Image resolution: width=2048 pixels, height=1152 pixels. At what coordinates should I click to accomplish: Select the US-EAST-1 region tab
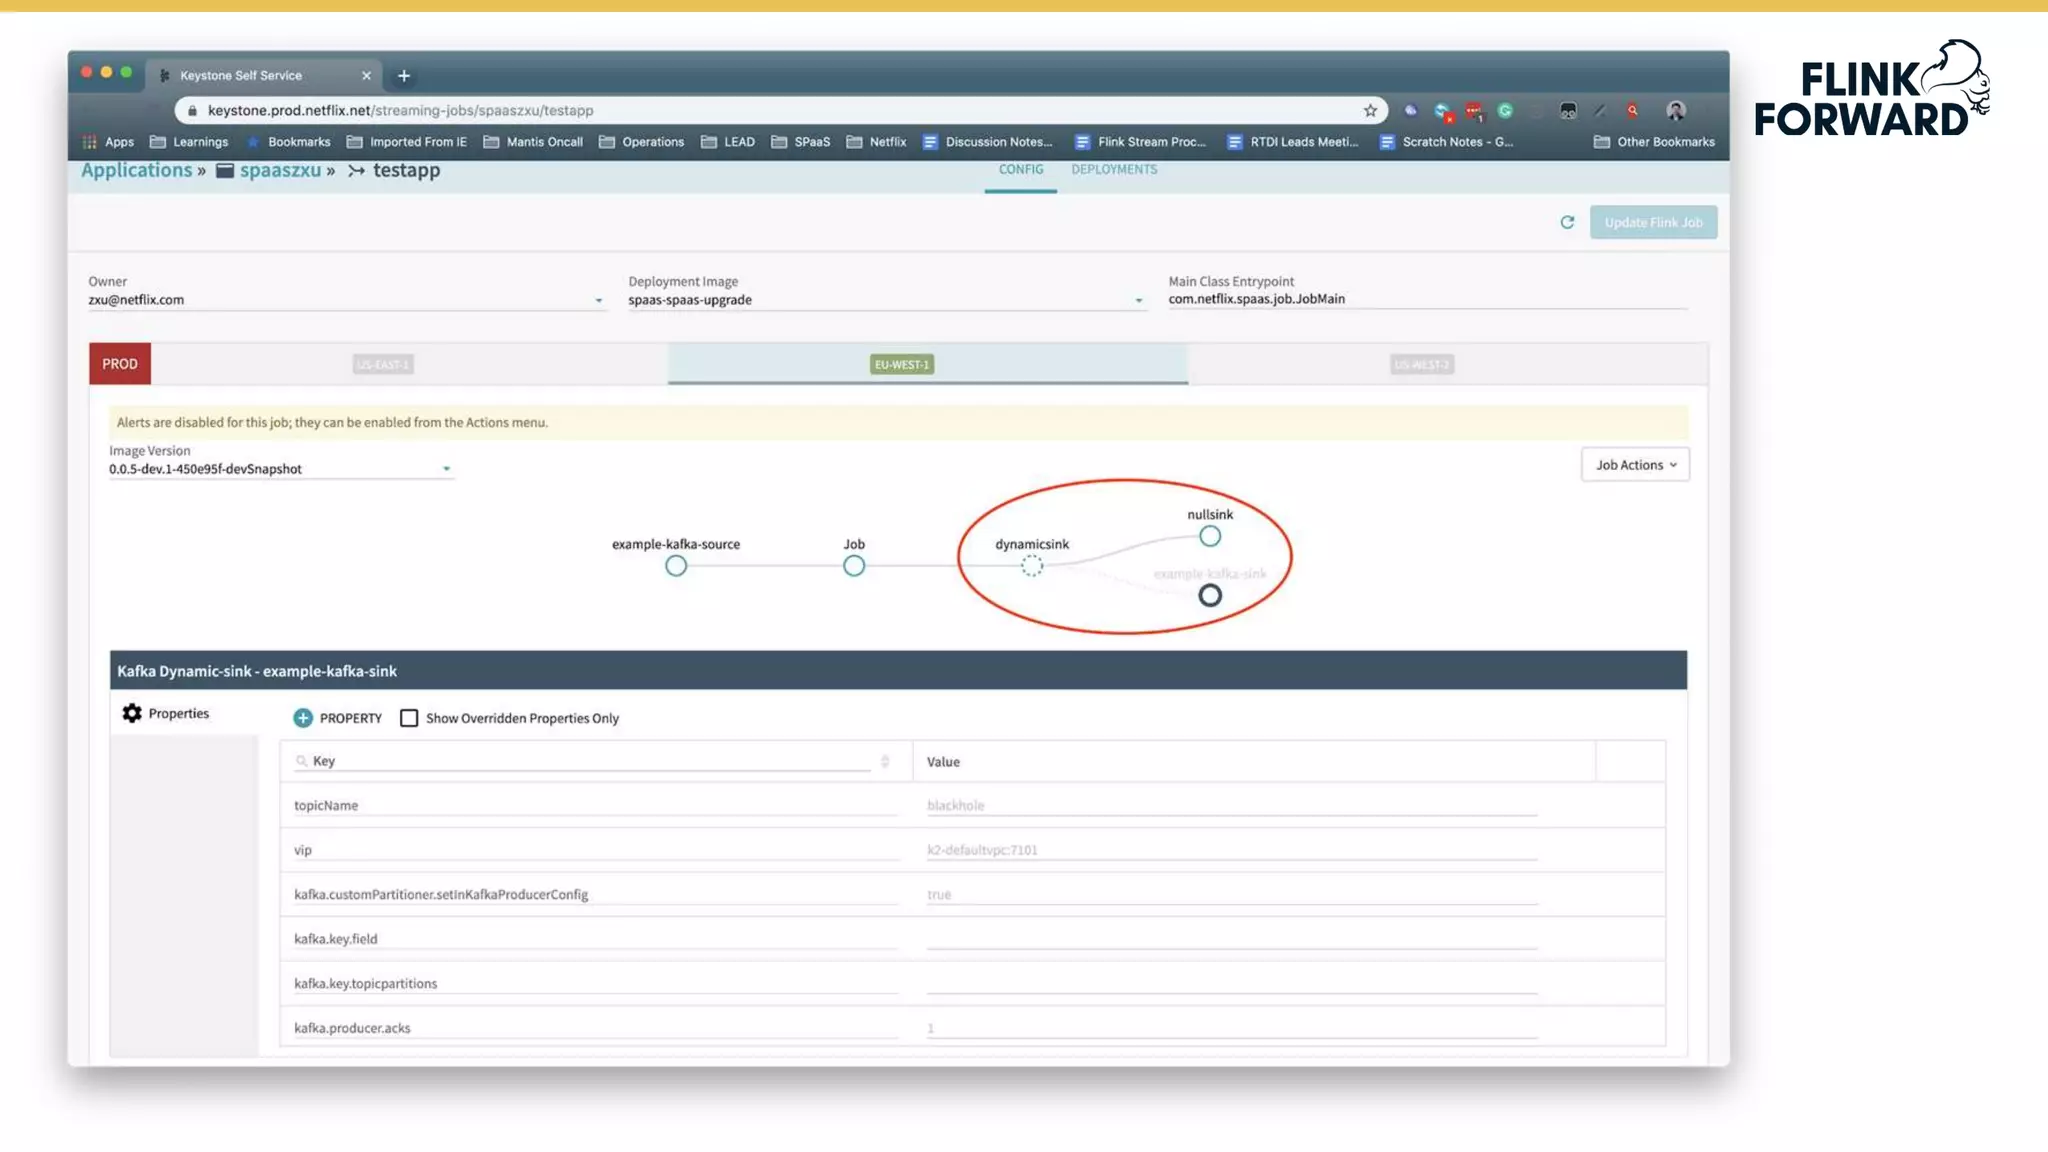pyautogui.click(x=383, y=364)
